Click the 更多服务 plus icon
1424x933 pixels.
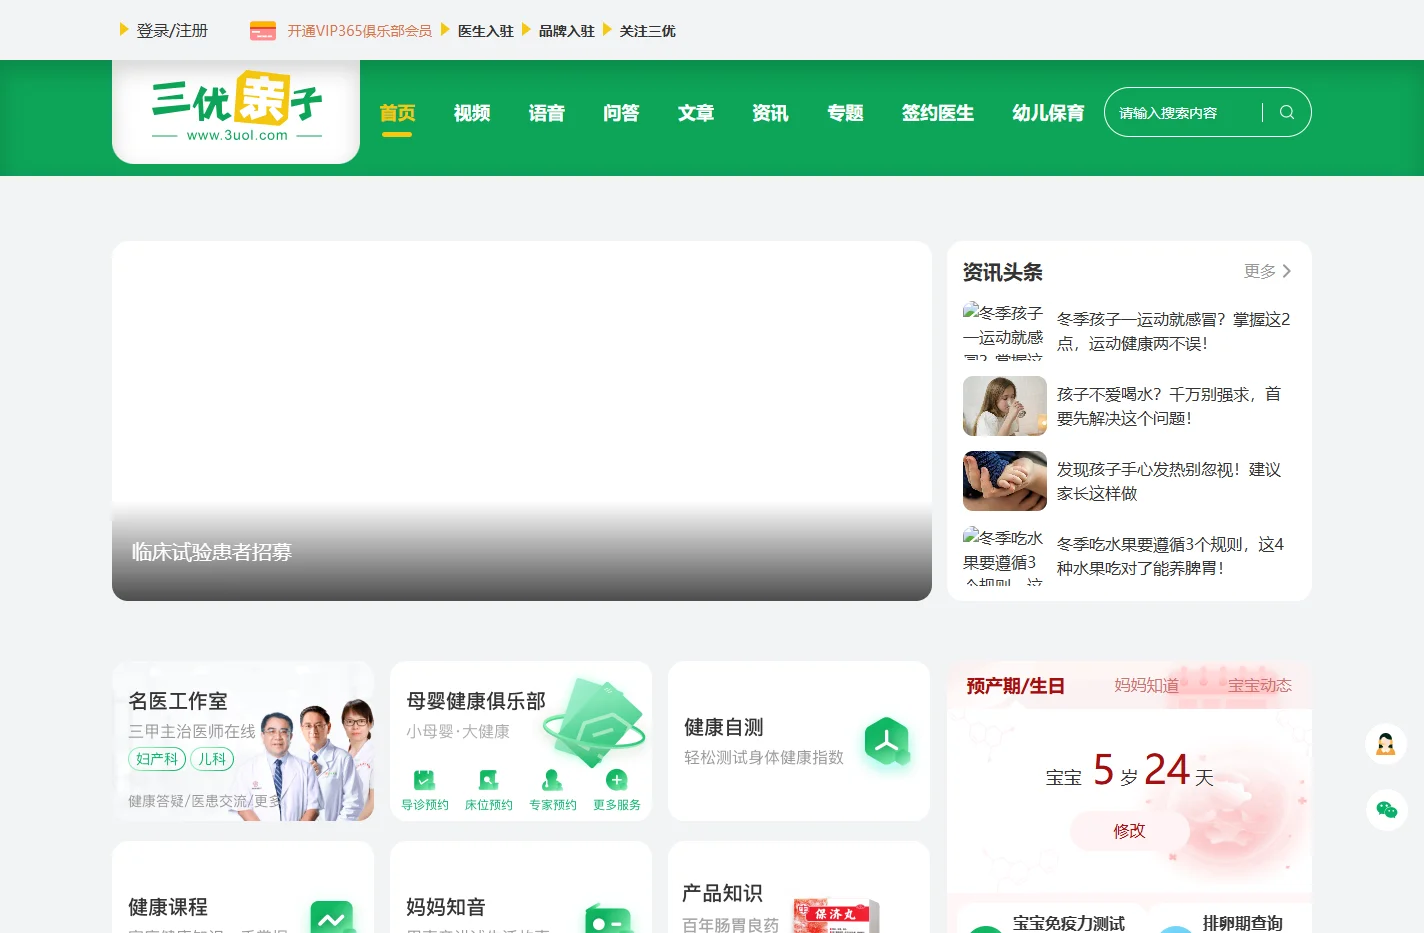(x=617, y=780)
